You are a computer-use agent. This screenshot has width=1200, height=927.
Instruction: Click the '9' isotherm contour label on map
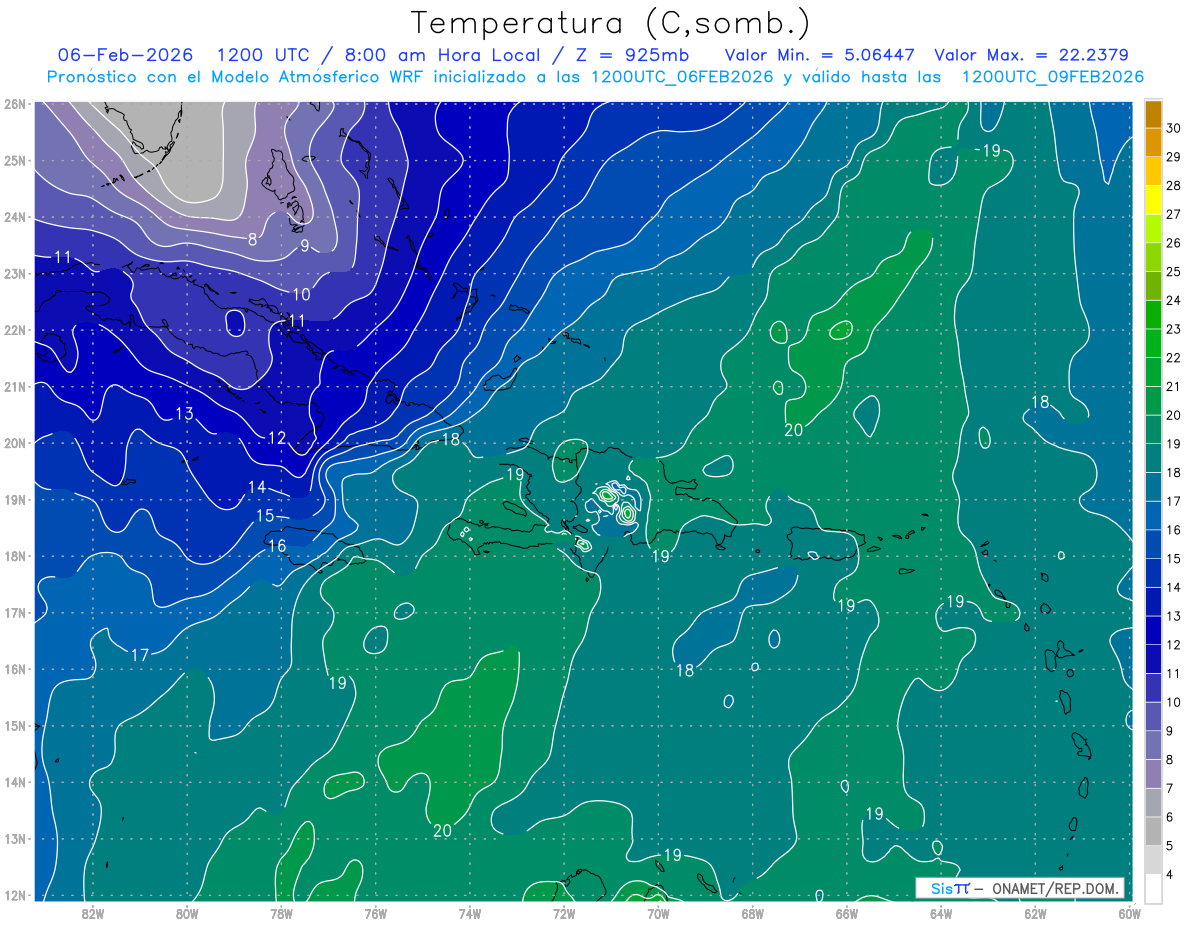click(x=304, y=246)
